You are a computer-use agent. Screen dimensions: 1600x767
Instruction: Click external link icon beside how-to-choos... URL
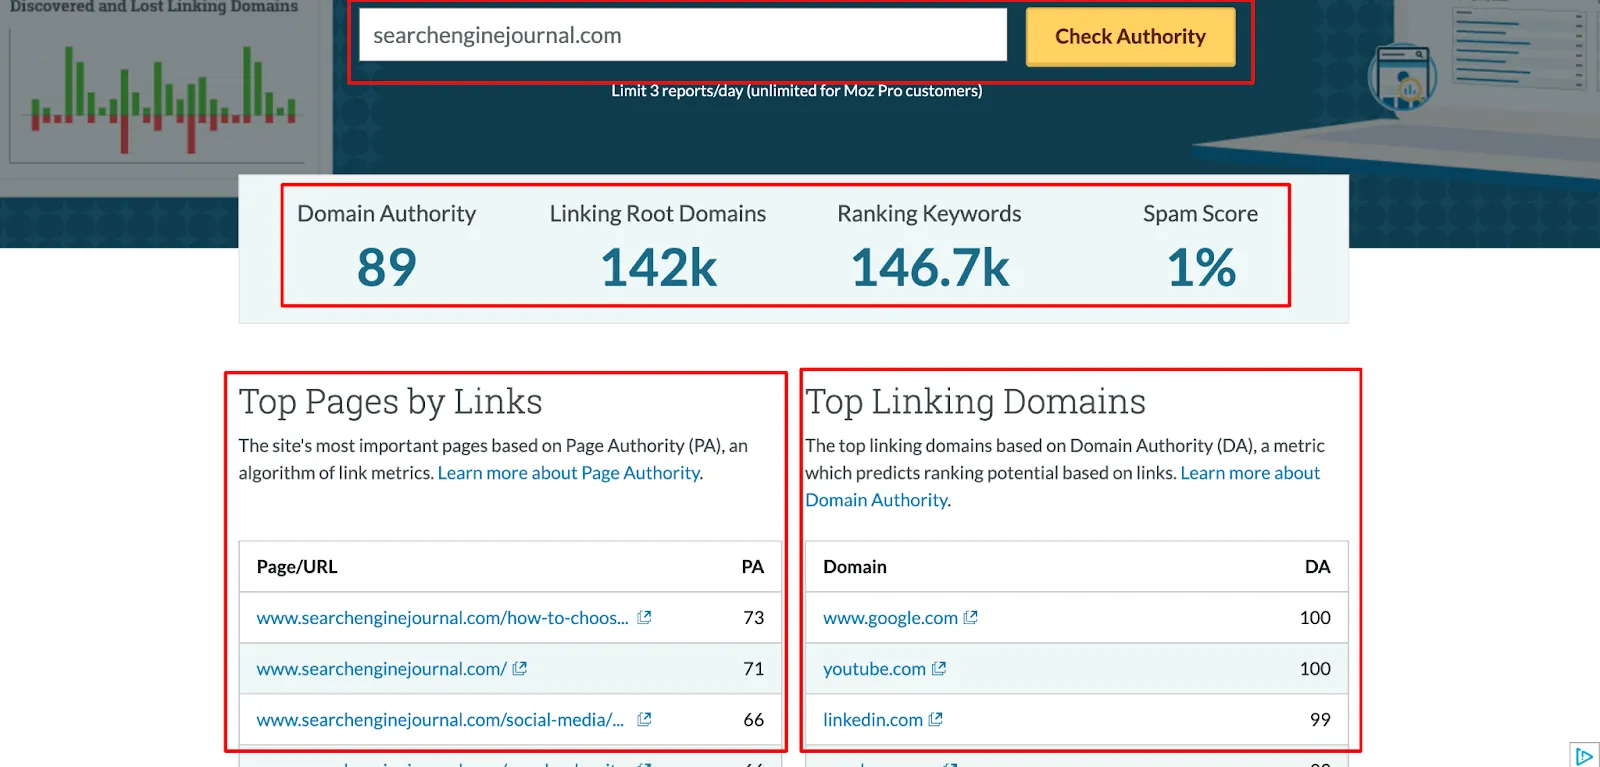[x=644, y=618]
